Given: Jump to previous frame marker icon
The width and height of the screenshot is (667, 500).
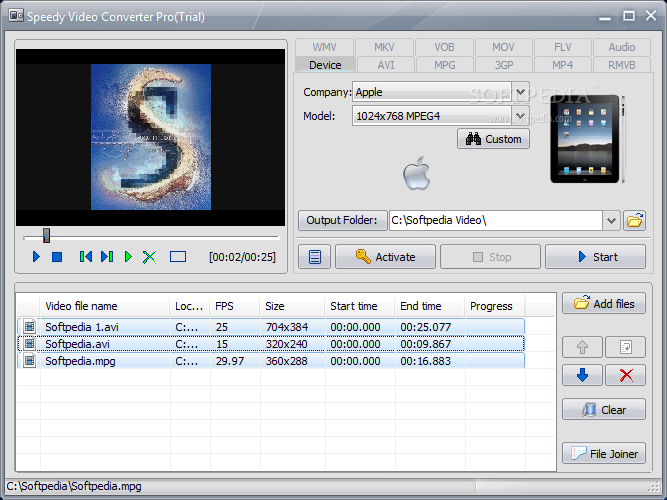Looking at the screenshot, I should (86, 257).
